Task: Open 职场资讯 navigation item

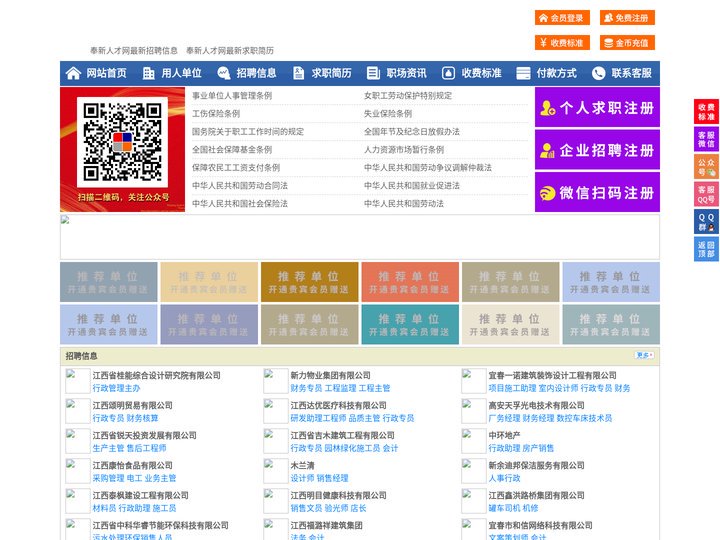Action: click(x=406, y=73)
